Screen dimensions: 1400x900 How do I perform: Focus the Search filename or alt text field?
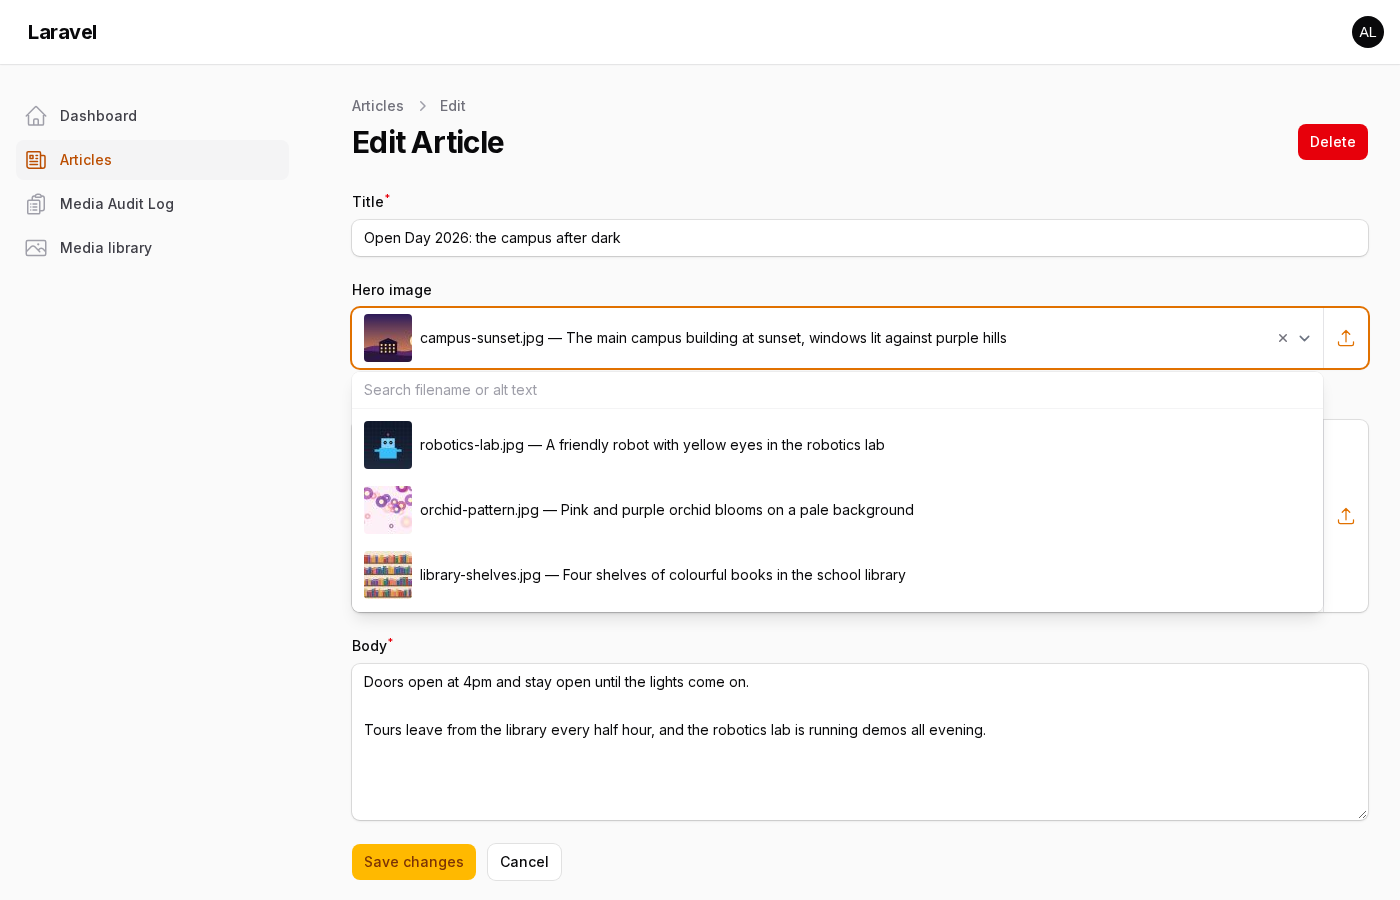(837, 390)
